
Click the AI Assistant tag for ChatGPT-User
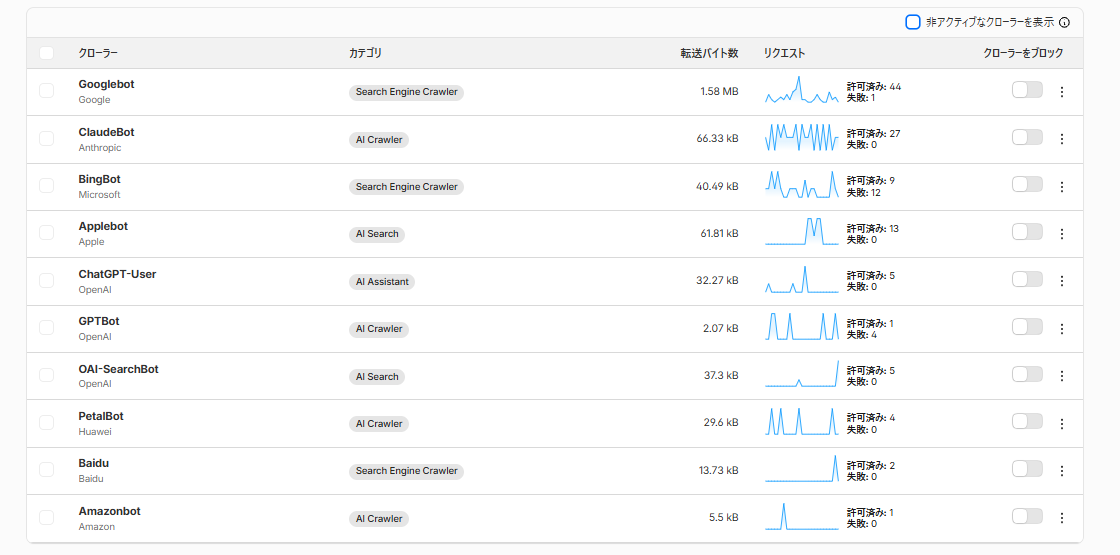tap(382, 281)
